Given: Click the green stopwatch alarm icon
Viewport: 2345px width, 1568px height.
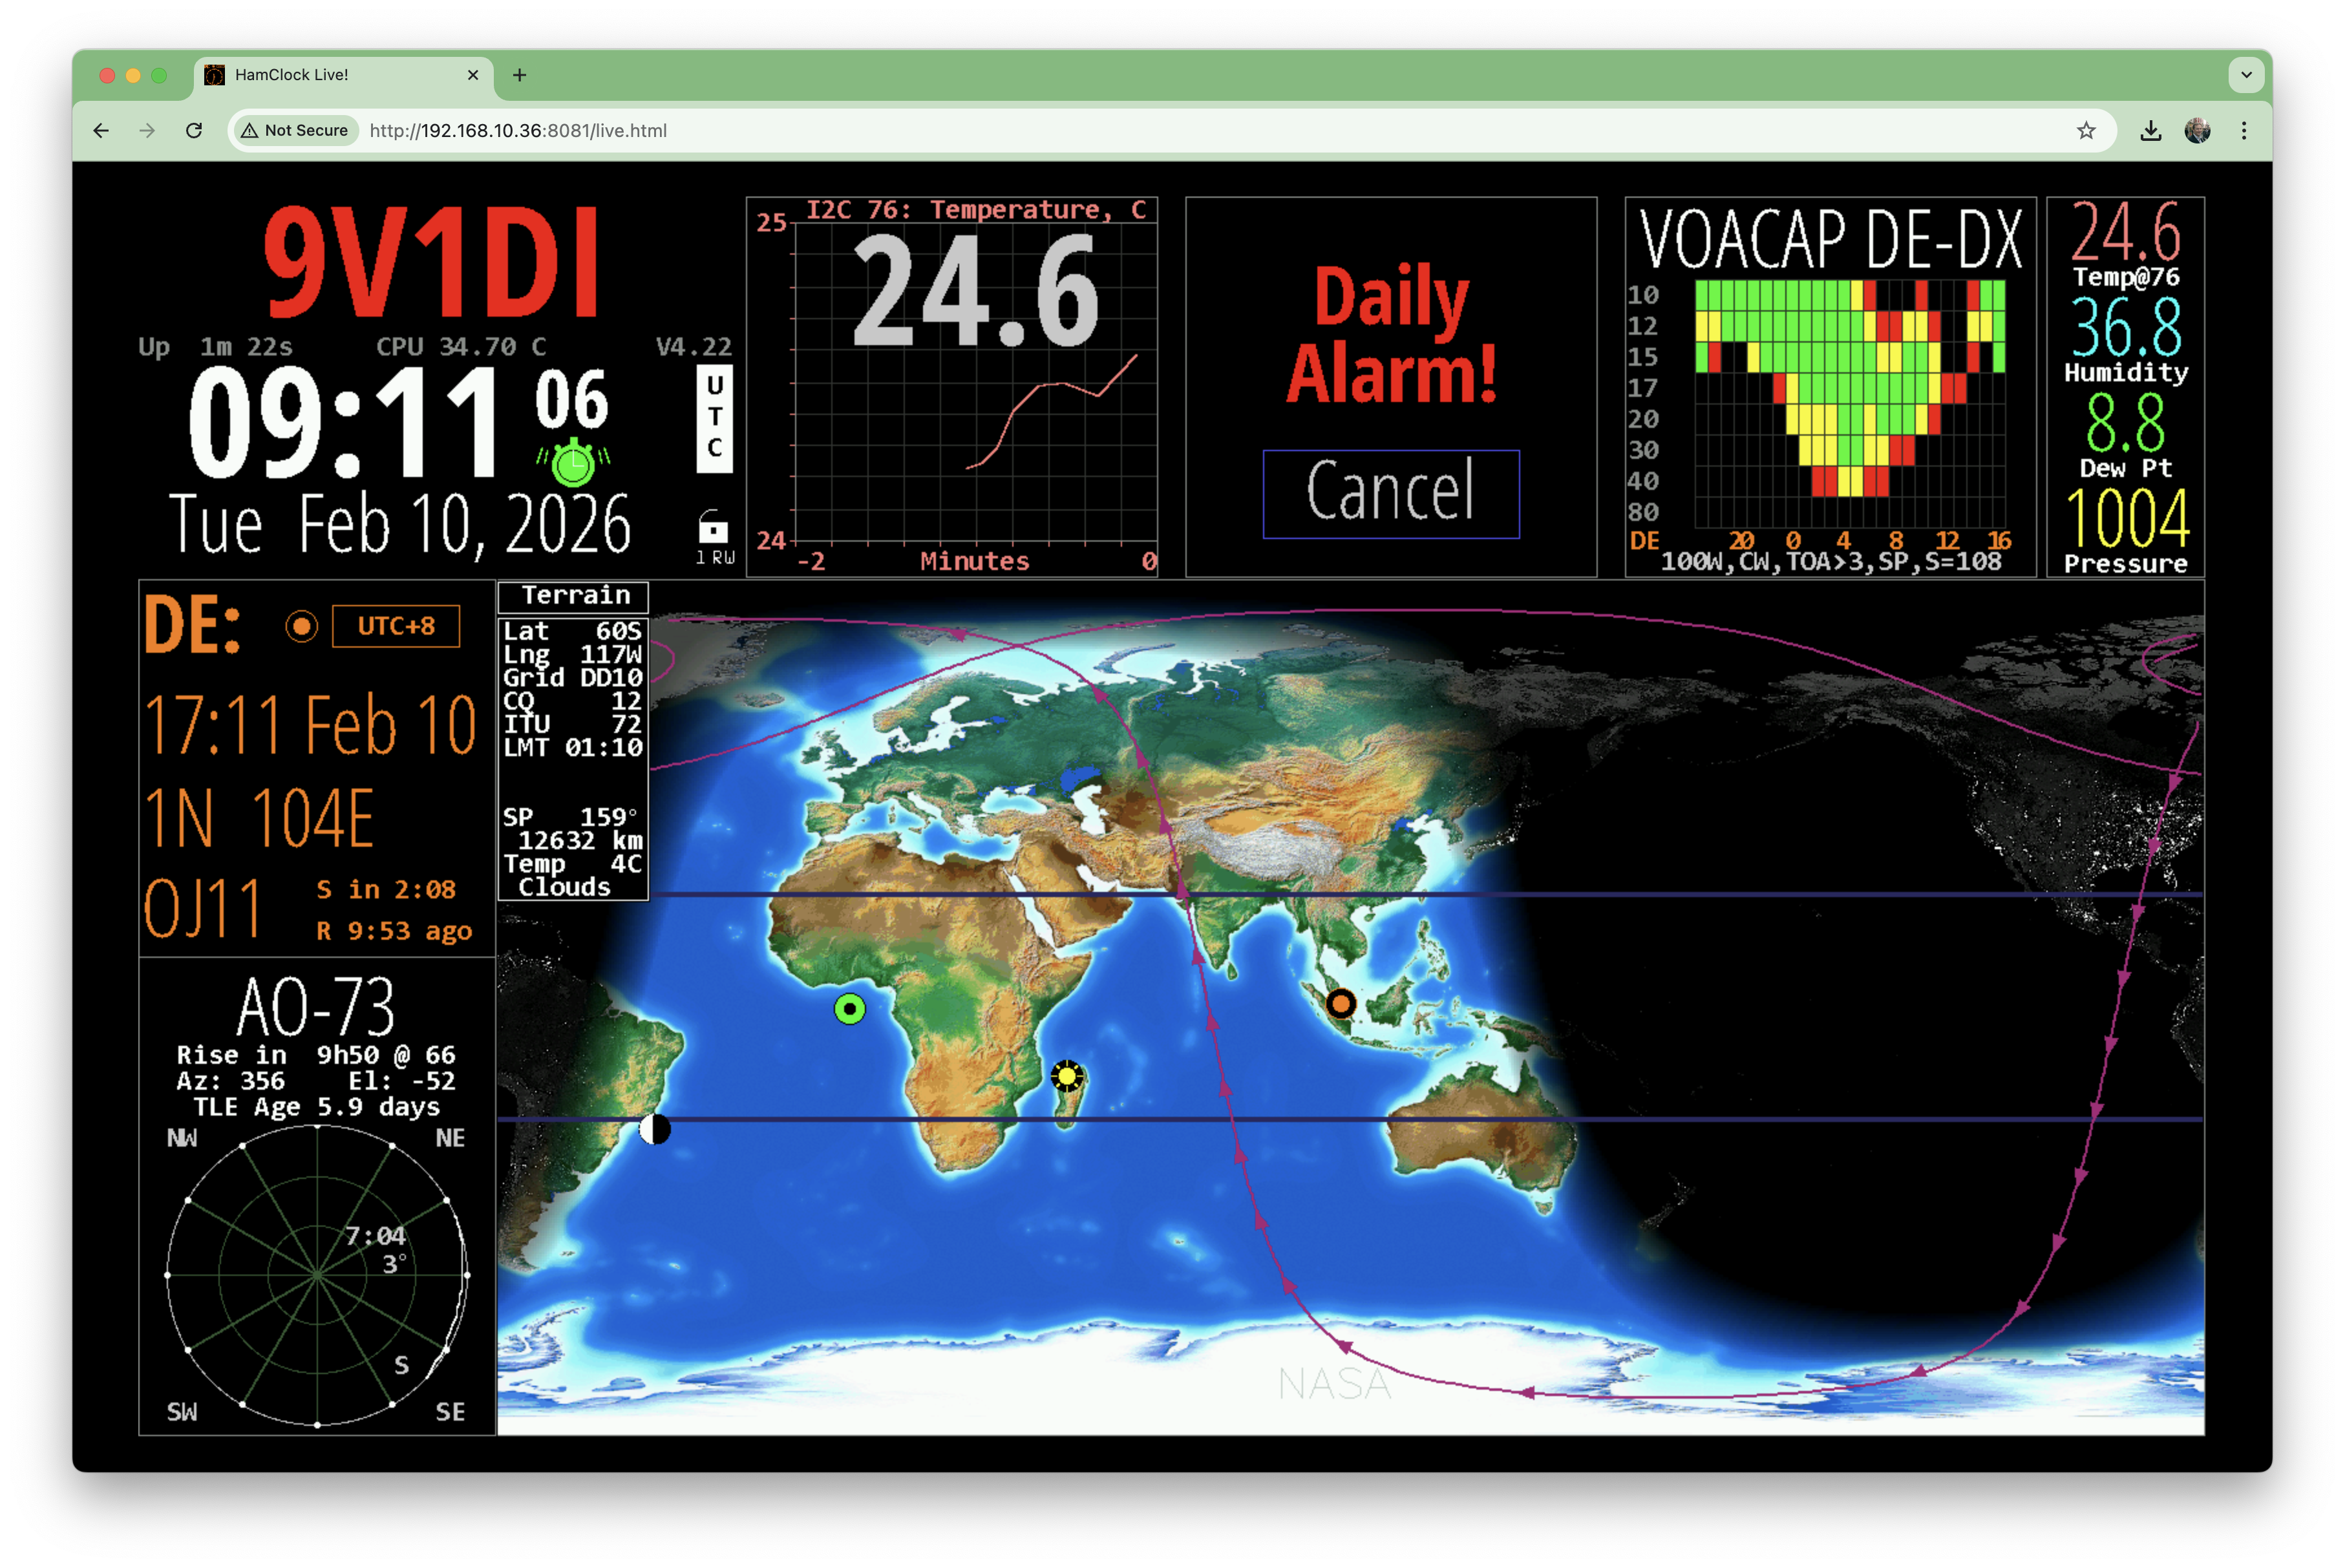Looking at the screenshot, I should [573, 463].
